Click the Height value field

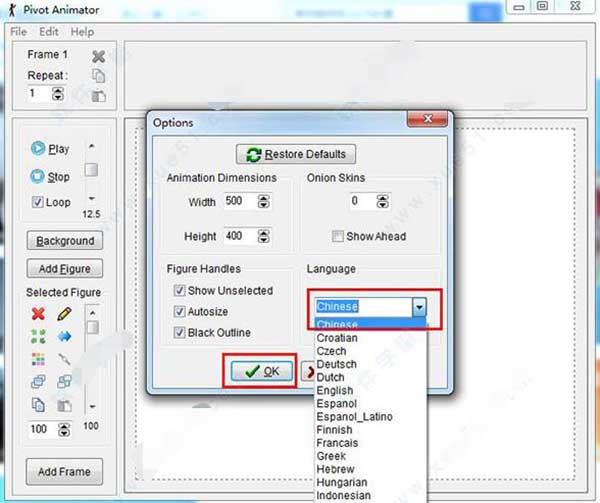click(241, 236)
